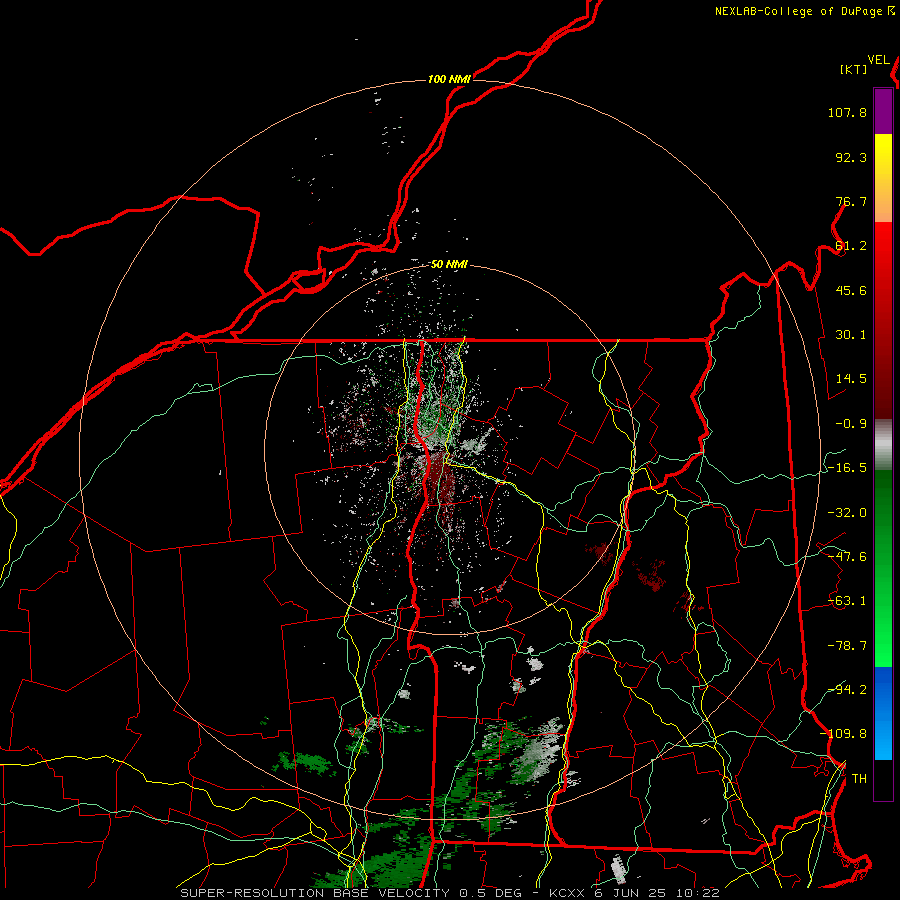Click the purple segment of the color bar
Screen dimensions: 900x900
tap(883, 111)
